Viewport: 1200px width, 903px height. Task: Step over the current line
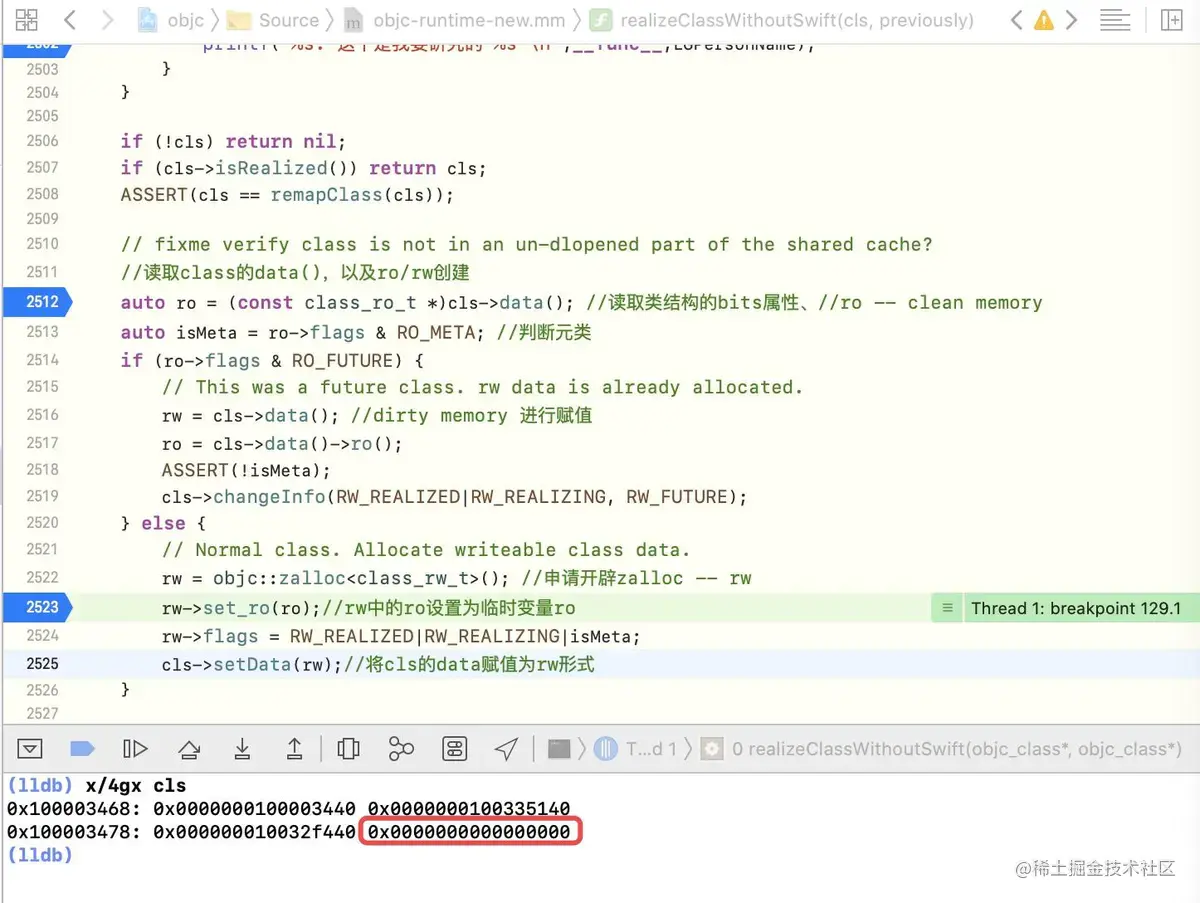click(x=188, y=748)
